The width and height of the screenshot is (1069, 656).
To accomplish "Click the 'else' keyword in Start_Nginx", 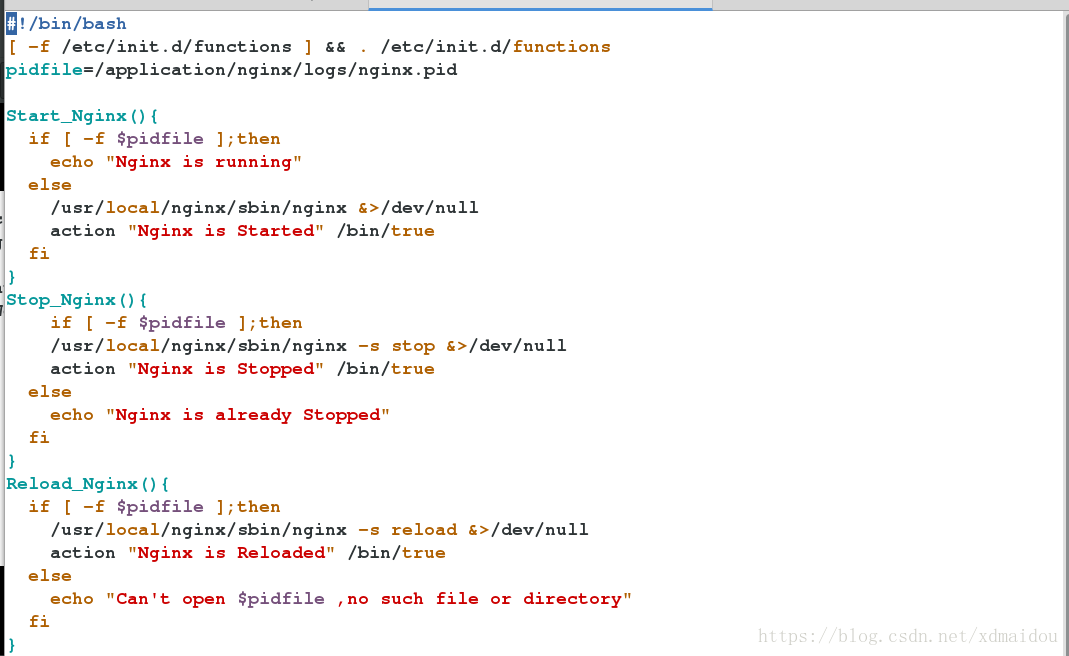I will coord(50,185).
